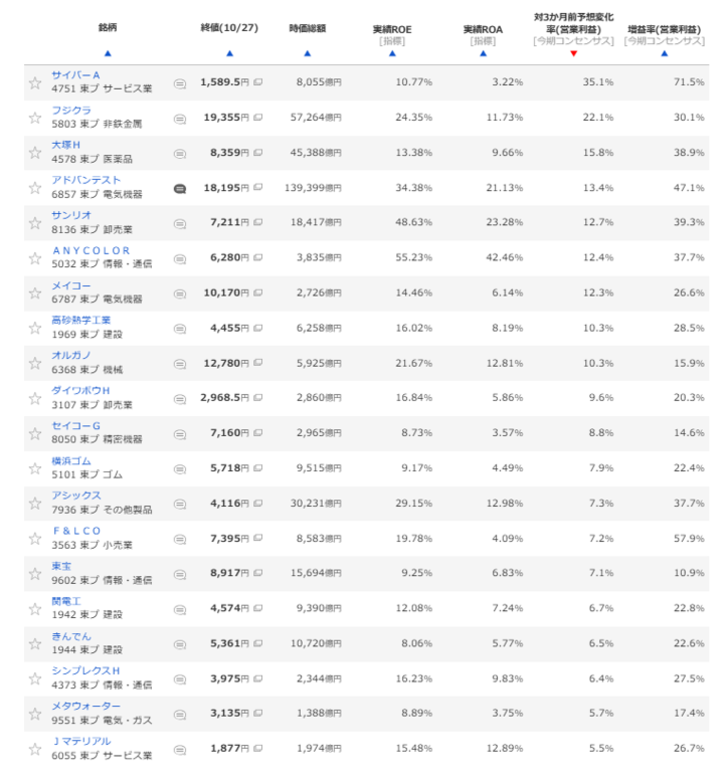Open the メタウォーター stock link
The width and height of the screenshot is (728, 782).
85,705
